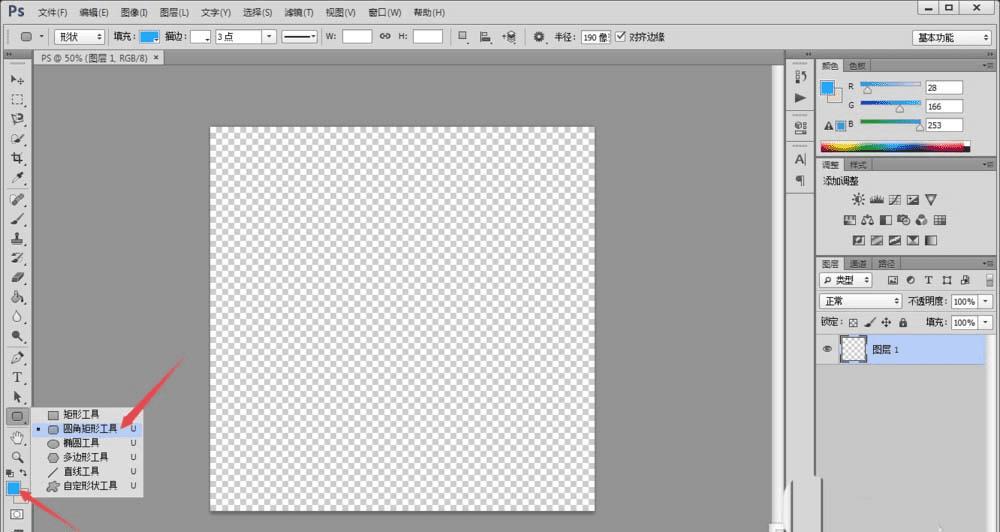Open path alignment options
Viewport: 1000px width, 532px height.
point(485,37)
